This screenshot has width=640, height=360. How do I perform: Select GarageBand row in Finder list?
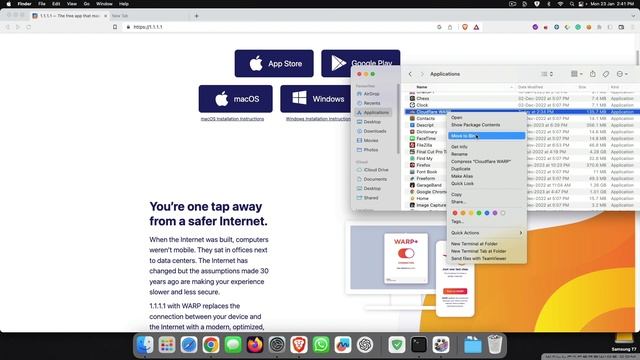(x=521, y=185)
